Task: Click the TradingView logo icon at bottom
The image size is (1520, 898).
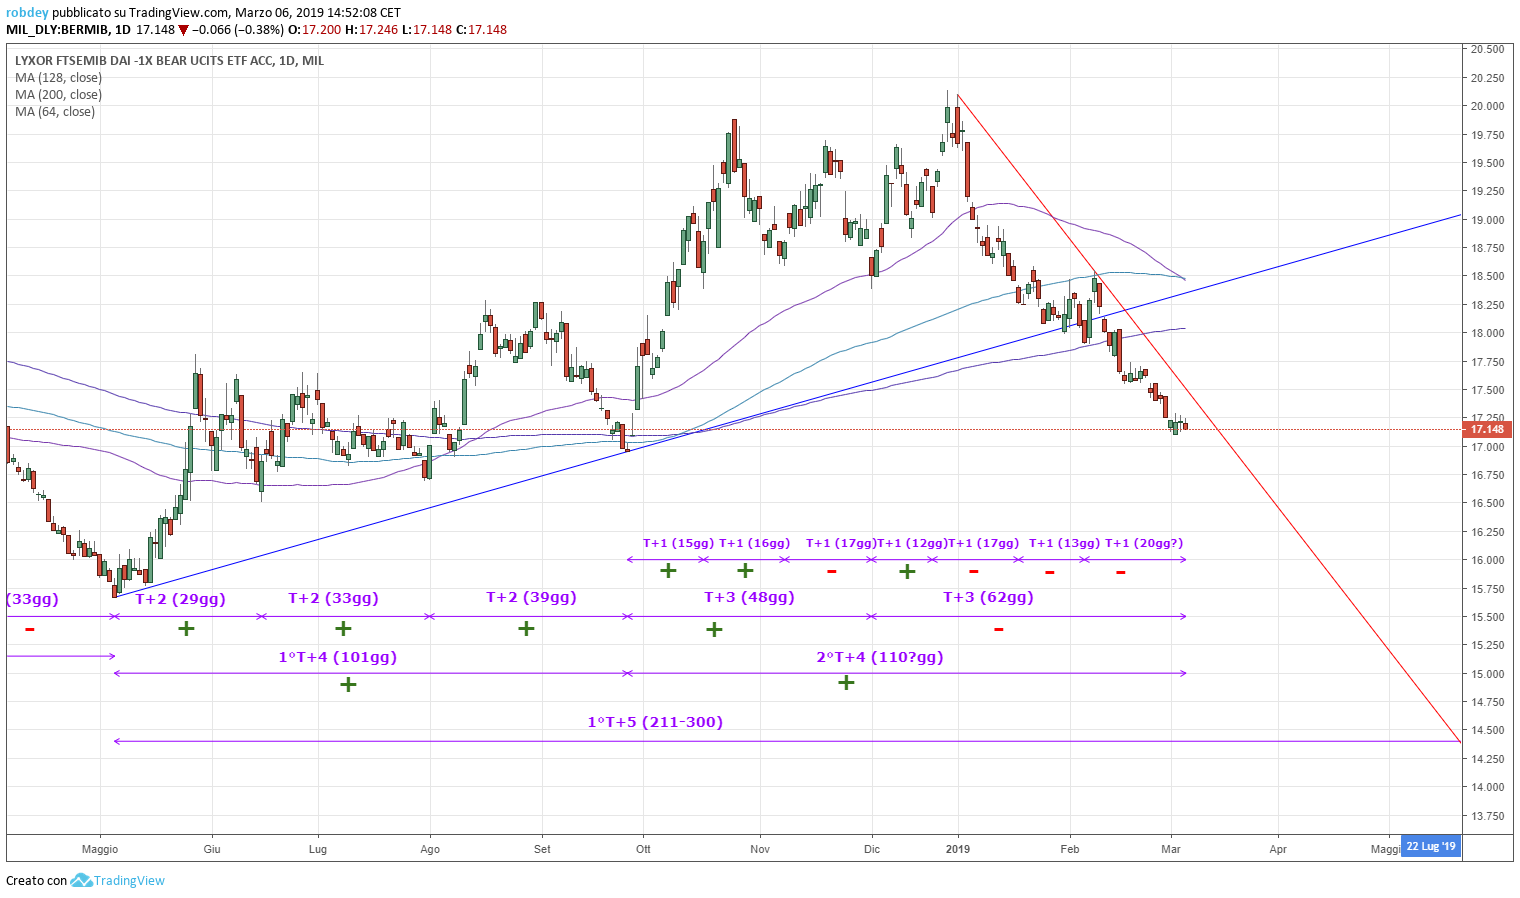Action: [x=81, y=880]
